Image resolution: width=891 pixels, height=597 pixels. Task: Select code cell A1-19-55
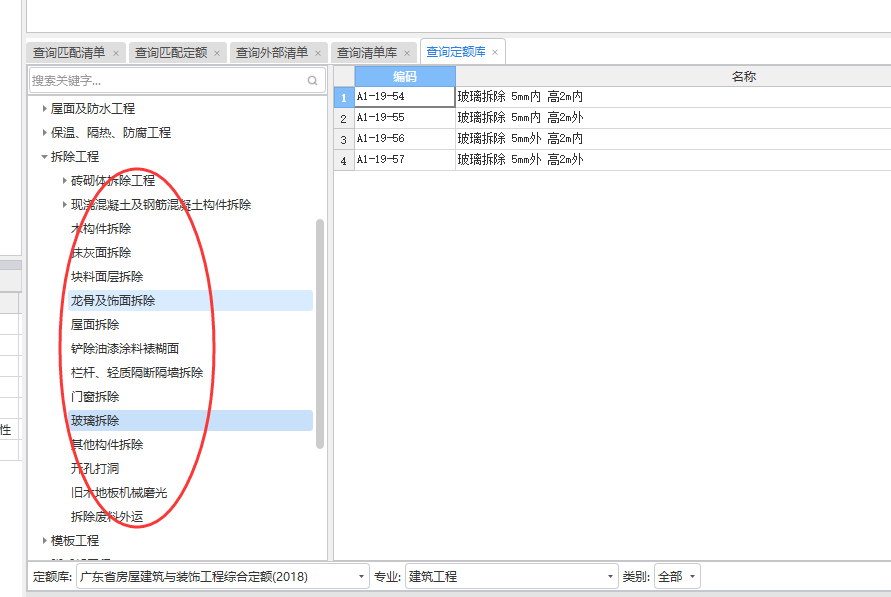405,118
